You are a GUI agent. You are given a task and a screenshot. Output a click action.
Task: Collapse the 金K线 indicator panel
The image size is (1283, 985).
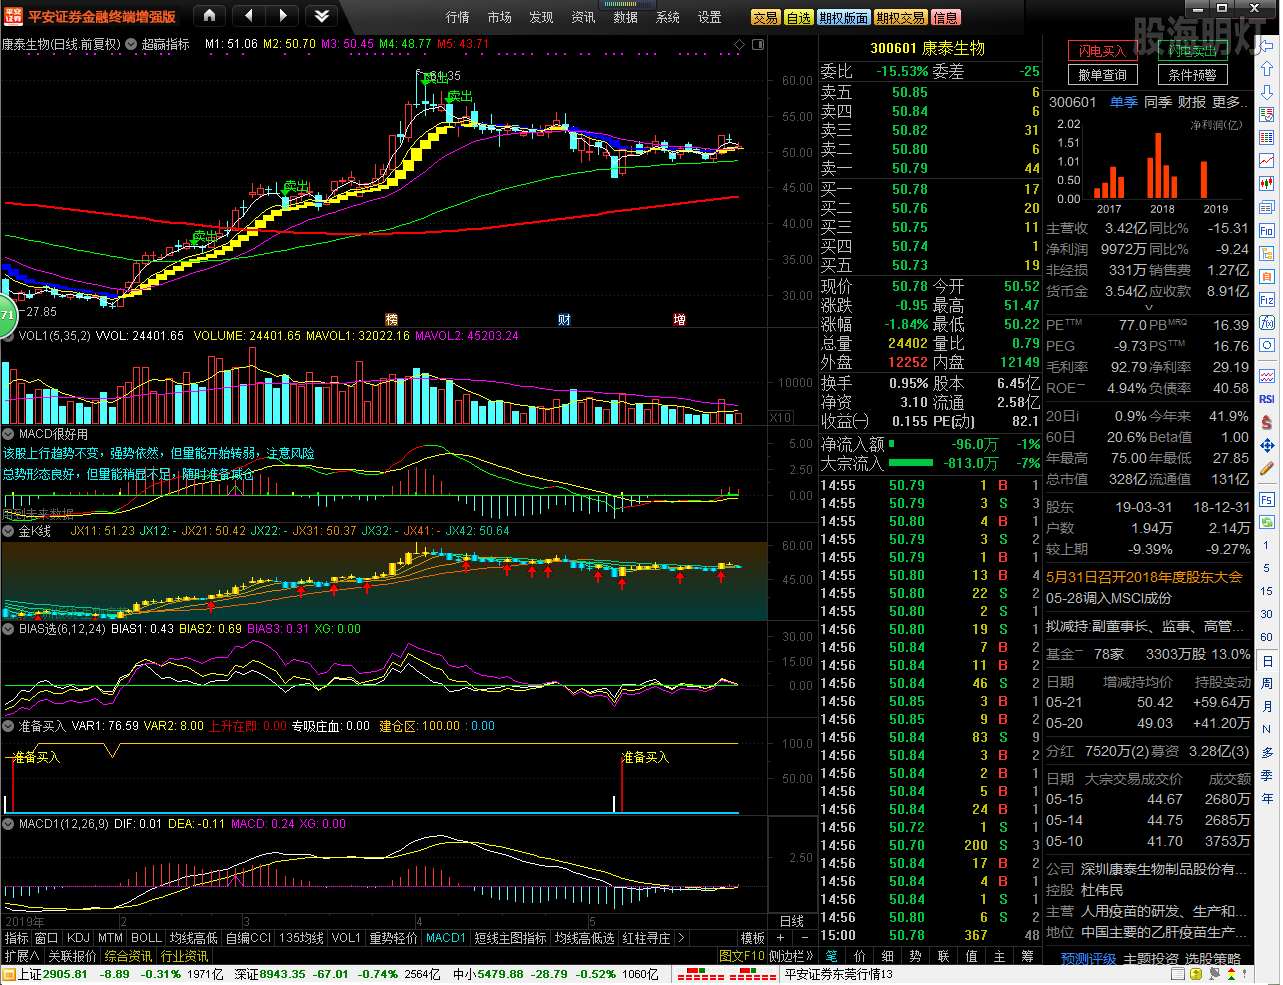pyautogui.click(x=9, y=531)
